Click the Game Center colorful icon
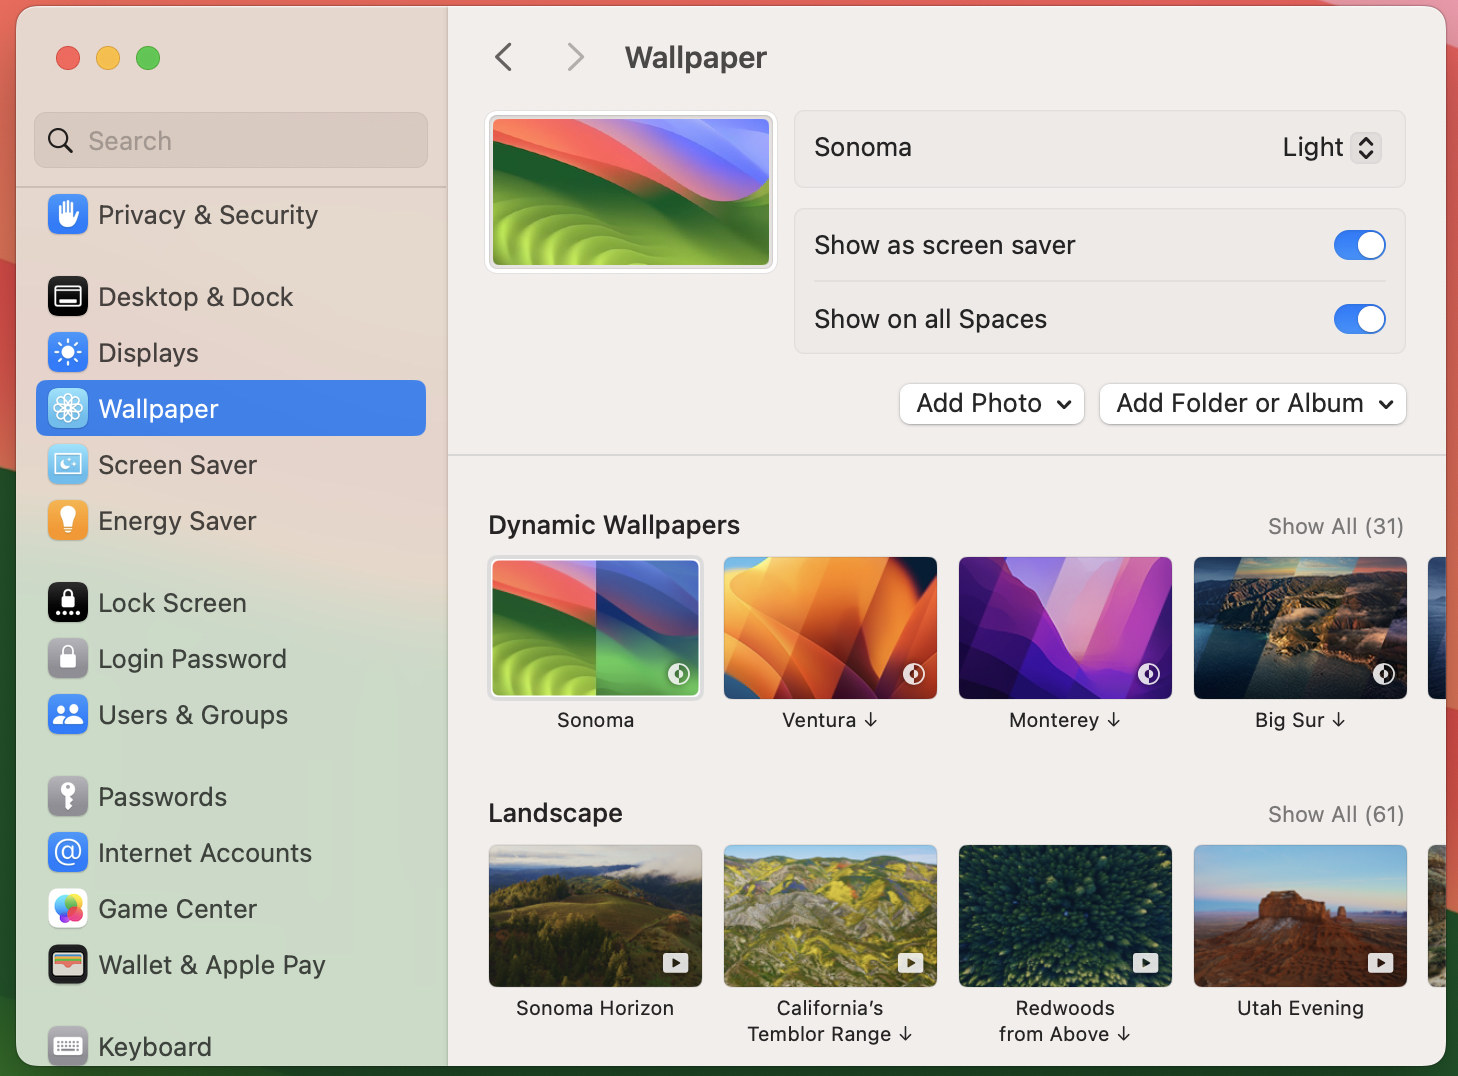Screen dimensions: 1458x1076 coord(68,908)
